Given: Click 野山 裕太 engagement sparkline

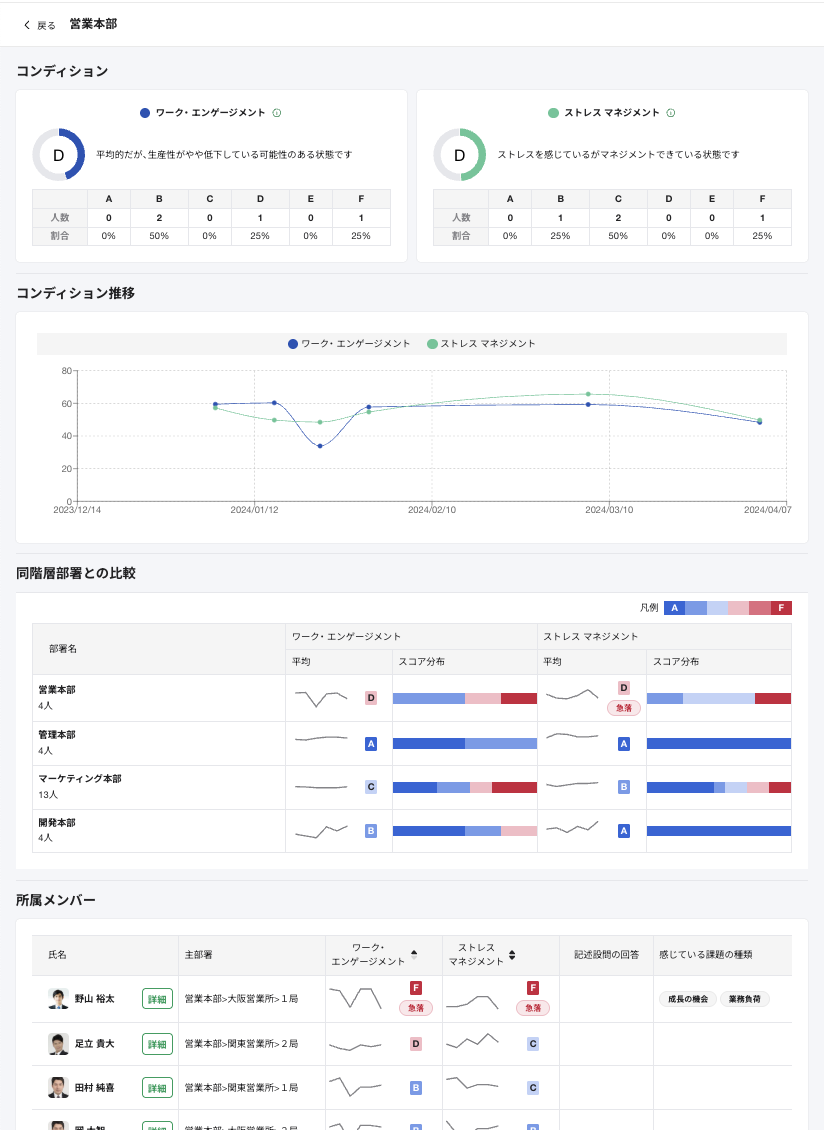Looking at the screenshot, I should pos(355,998).
